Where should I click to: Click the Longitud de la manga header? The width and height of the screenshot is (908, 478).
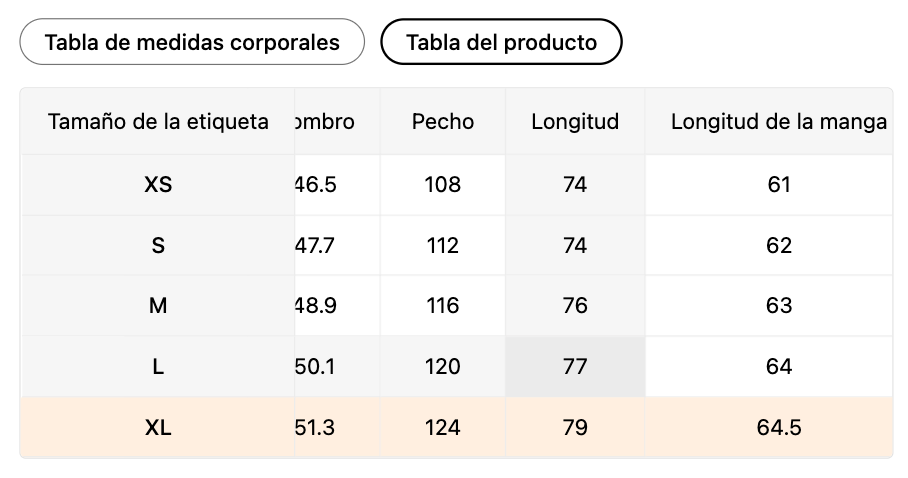click(778, 122)
